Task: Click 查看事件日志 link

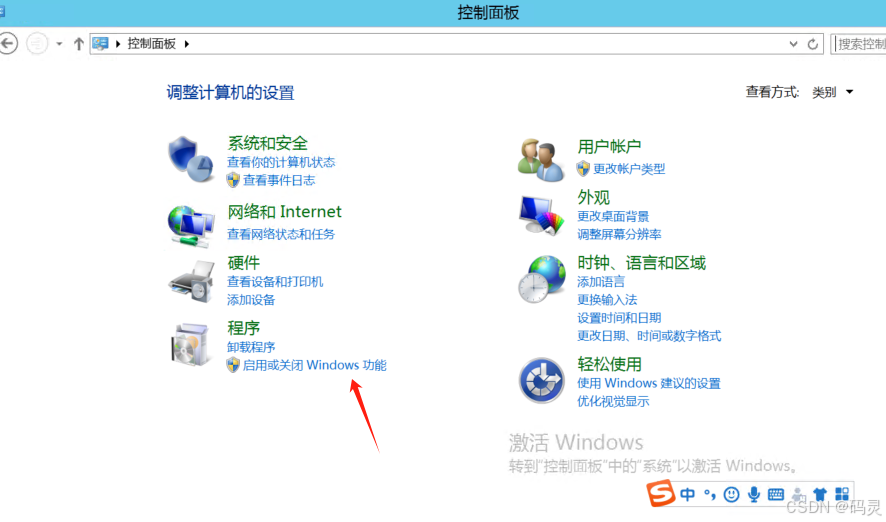Action: (x=279, y=181)
